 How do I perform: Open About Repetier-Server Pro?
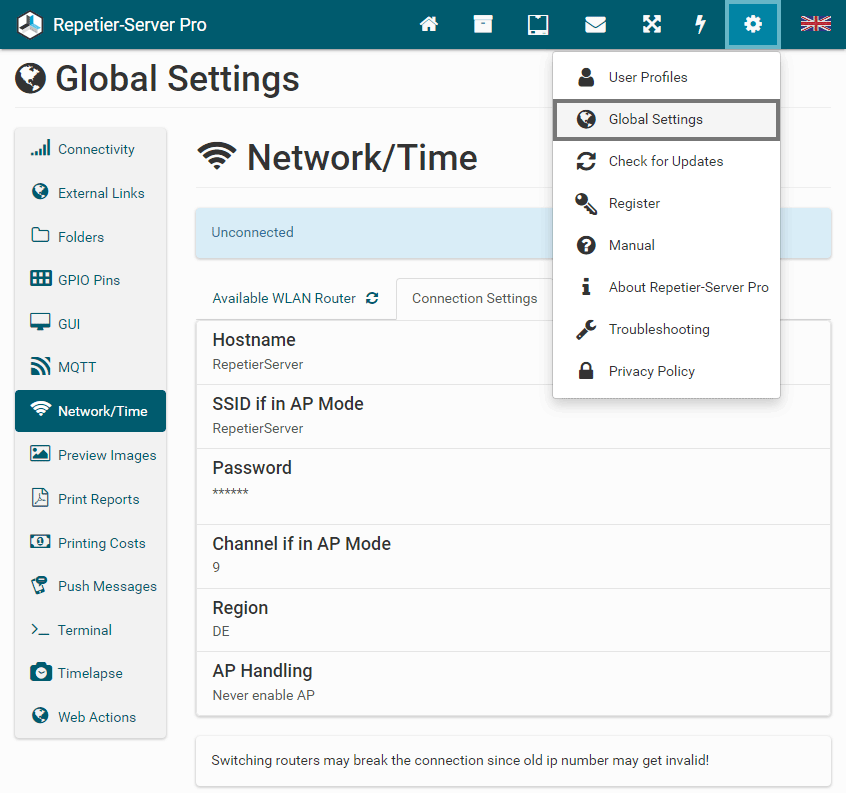pos(666,287)
